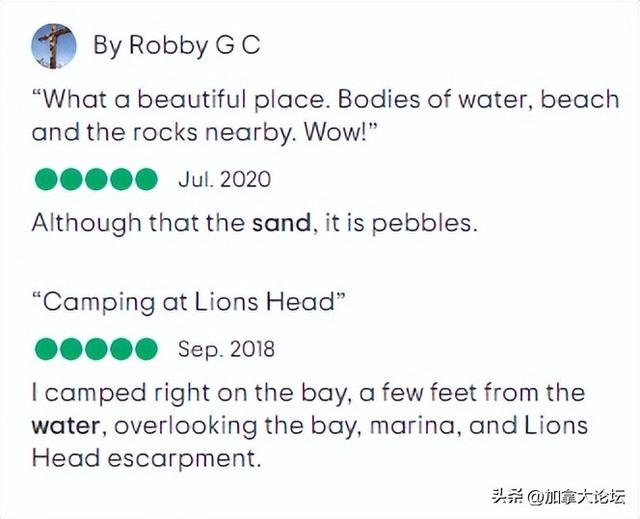Open the "Camping at Lions Head" review title
Image resolution: width=640 pixels, height=519 pixels.
(189, 302)
